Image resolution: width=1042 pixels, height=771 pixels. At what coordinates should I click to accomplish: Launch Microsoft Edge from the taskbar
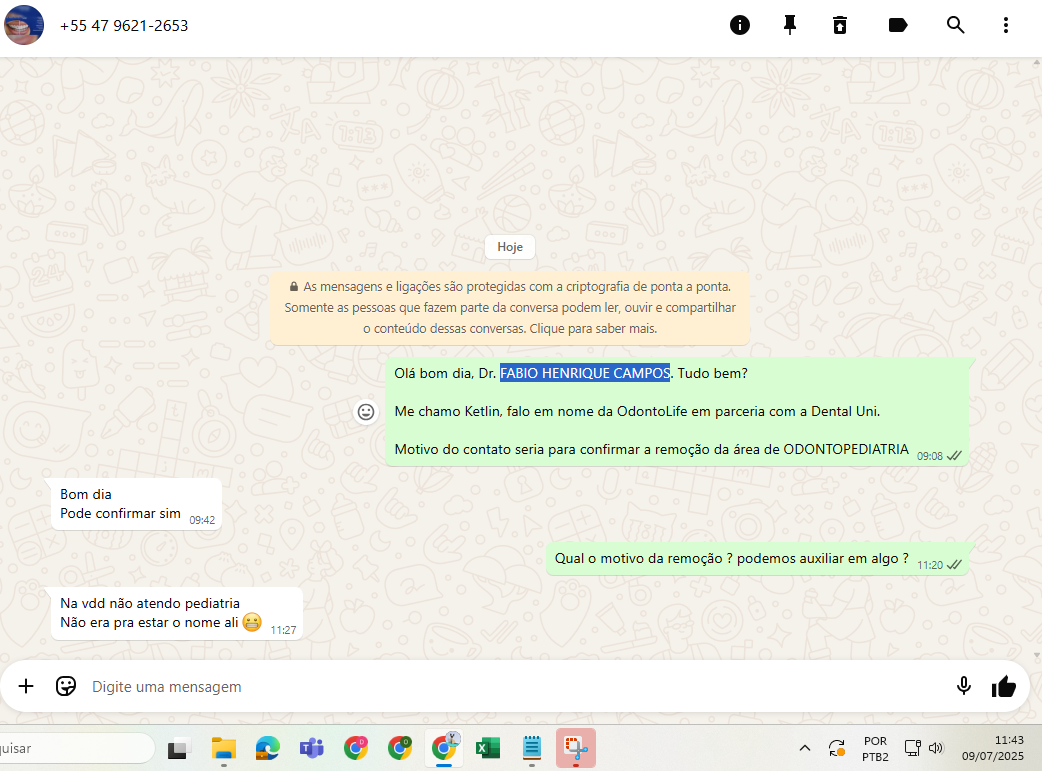pos(268,748)
